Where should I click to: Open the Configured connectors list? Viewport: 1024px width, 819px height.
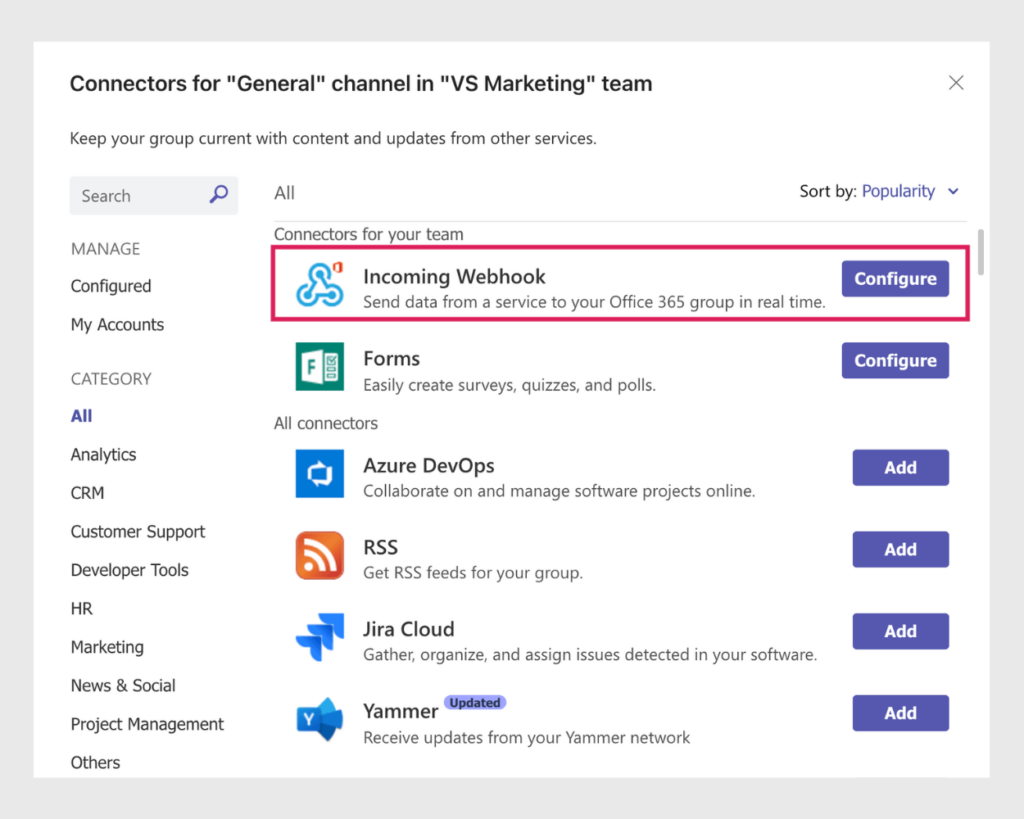click(x=111, y=286)
